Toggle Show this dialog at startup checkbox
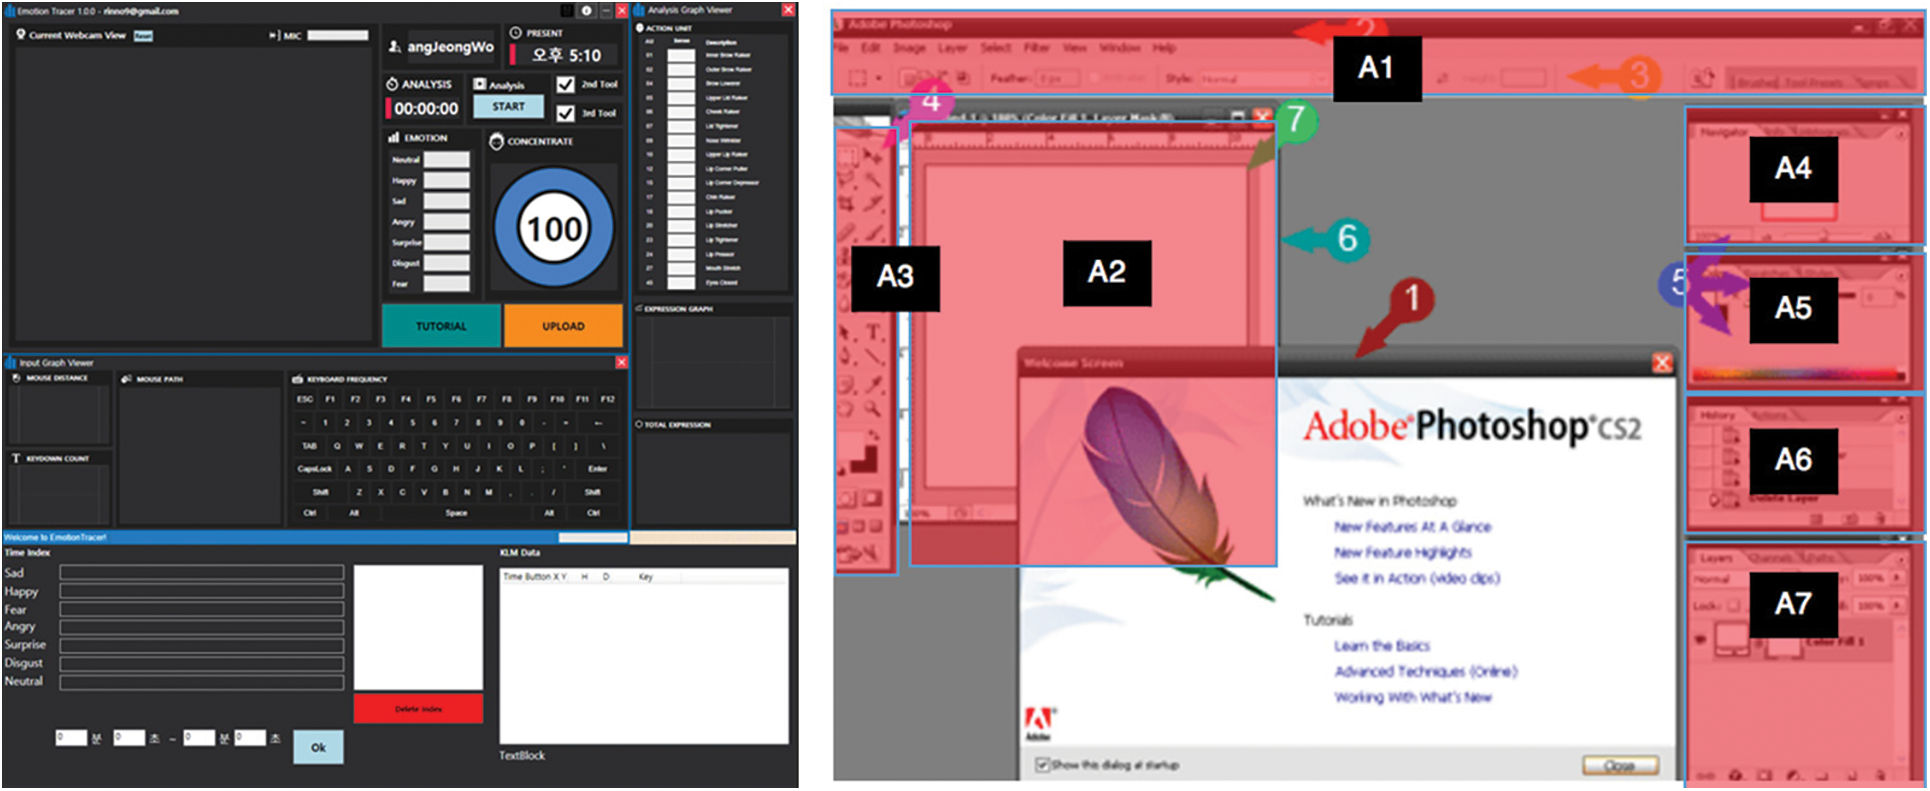 [1042, 765]
